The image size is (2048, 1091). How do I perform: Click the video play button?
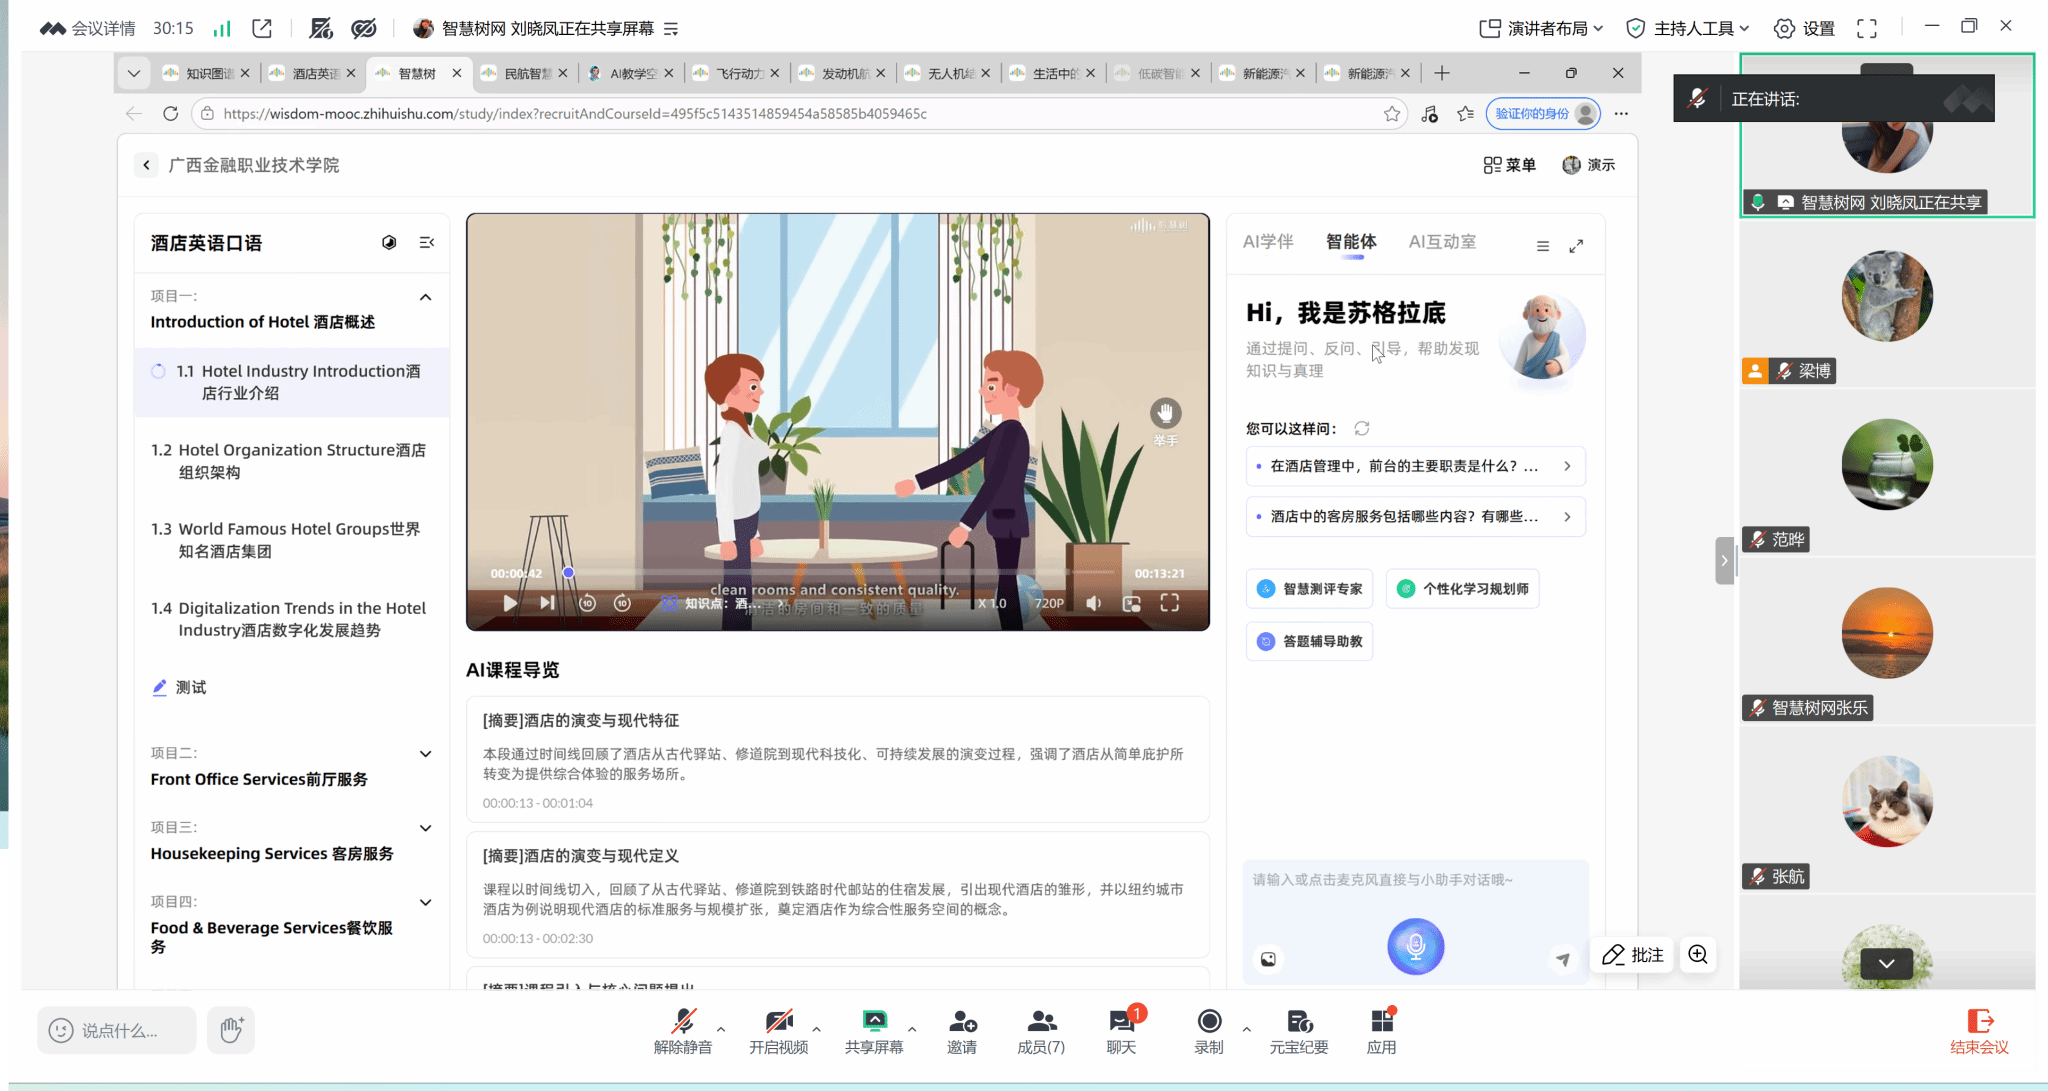point(510,603)
